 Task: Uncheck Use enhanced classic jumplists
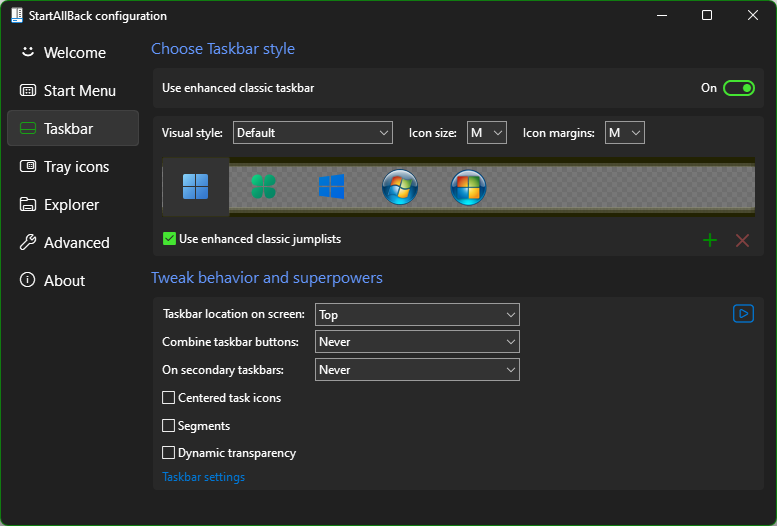[x=169, y=239]
